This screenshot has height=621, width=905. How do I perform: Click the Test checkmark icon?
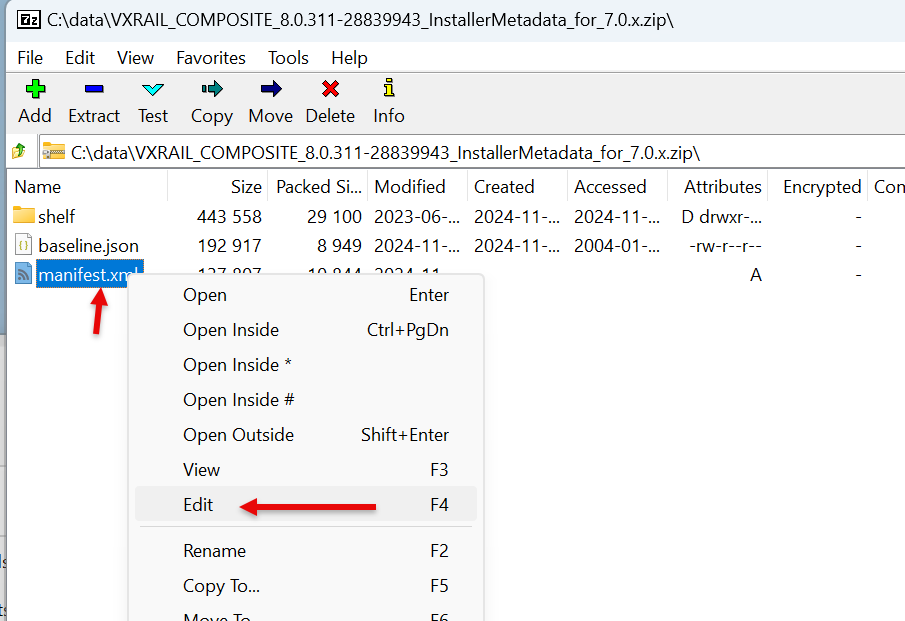(x=153, y=89)
